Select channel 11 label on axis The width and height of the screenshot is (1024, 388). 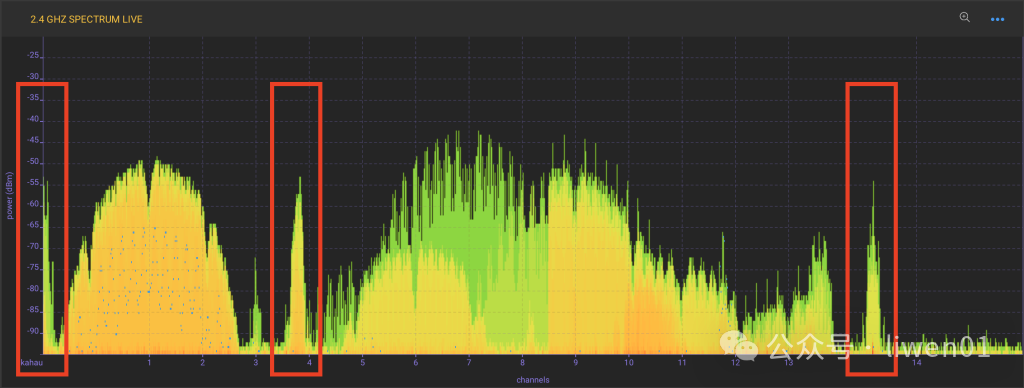coord(682,363)
